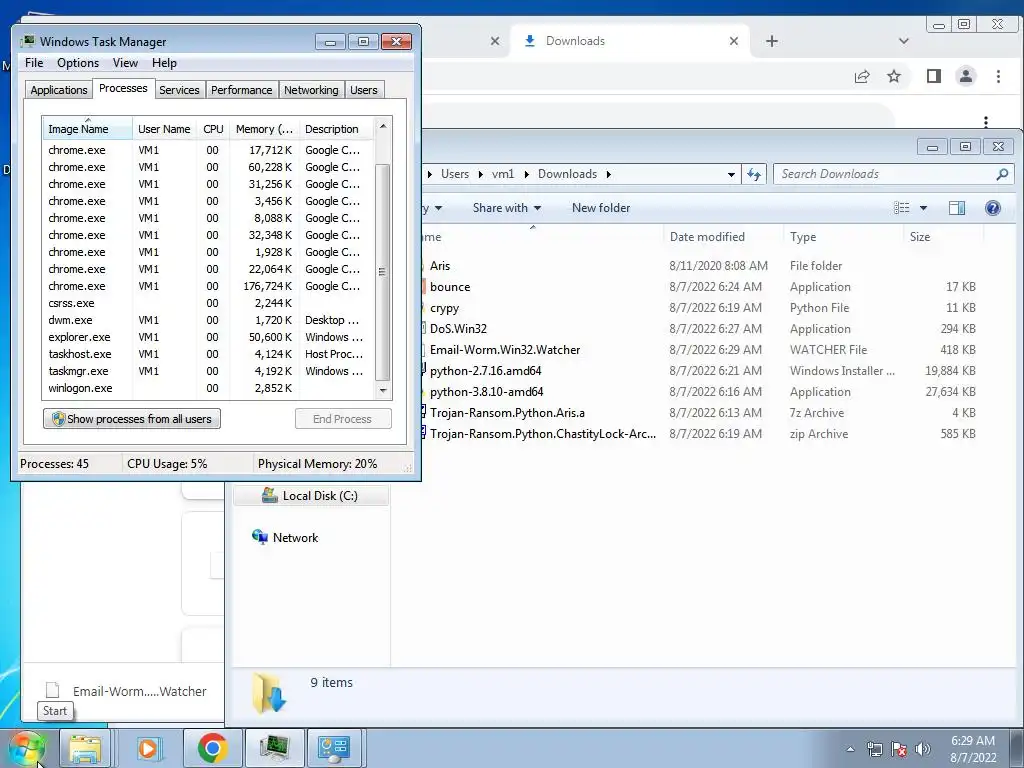Switch to the Networking tab
Image resolution: width=1024 pixels, height=768 pixels.
pyautogui.click(x=311, y=89)
